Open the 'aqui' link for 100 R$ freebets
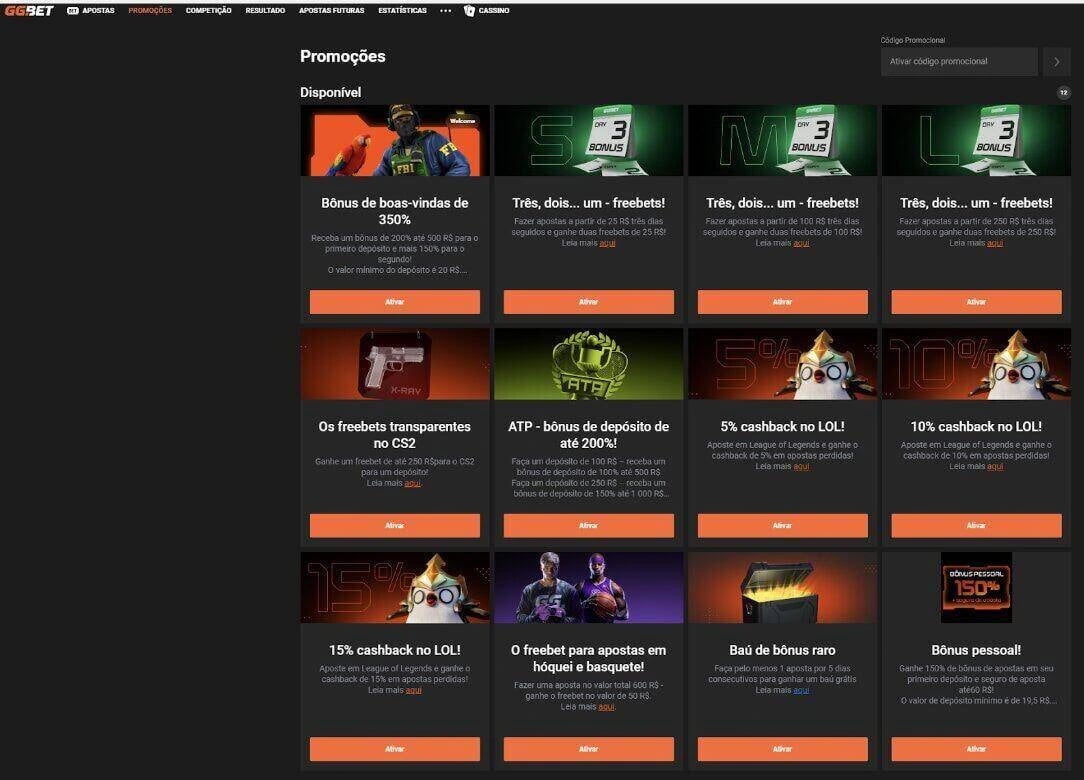The height and width of the screenshot is (780, 1084). pos(801,243)
